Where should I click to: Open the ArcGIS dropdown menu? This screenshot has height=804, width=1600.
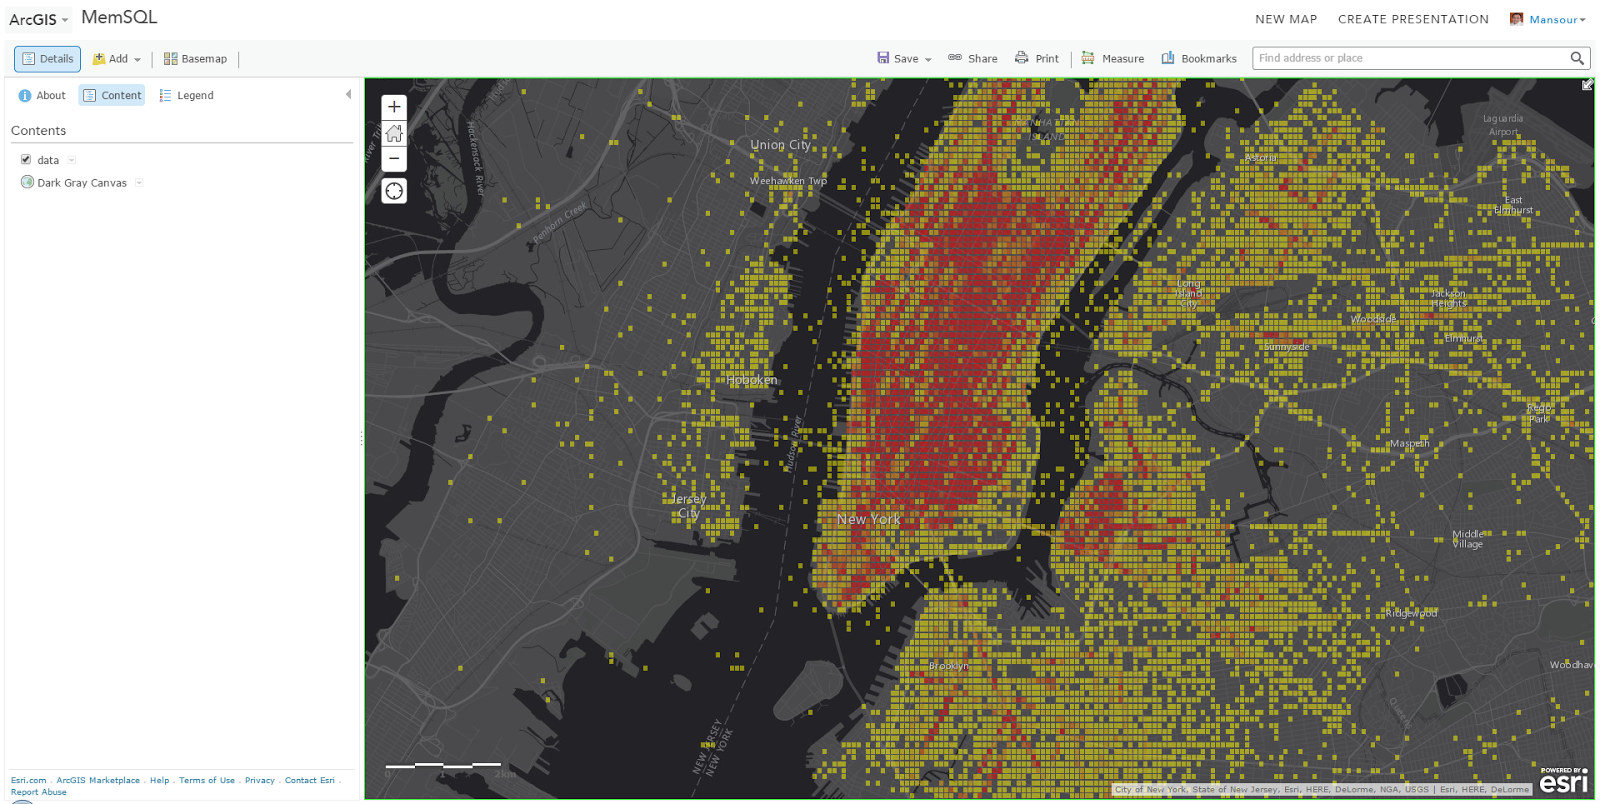click(x=39, y=19)
